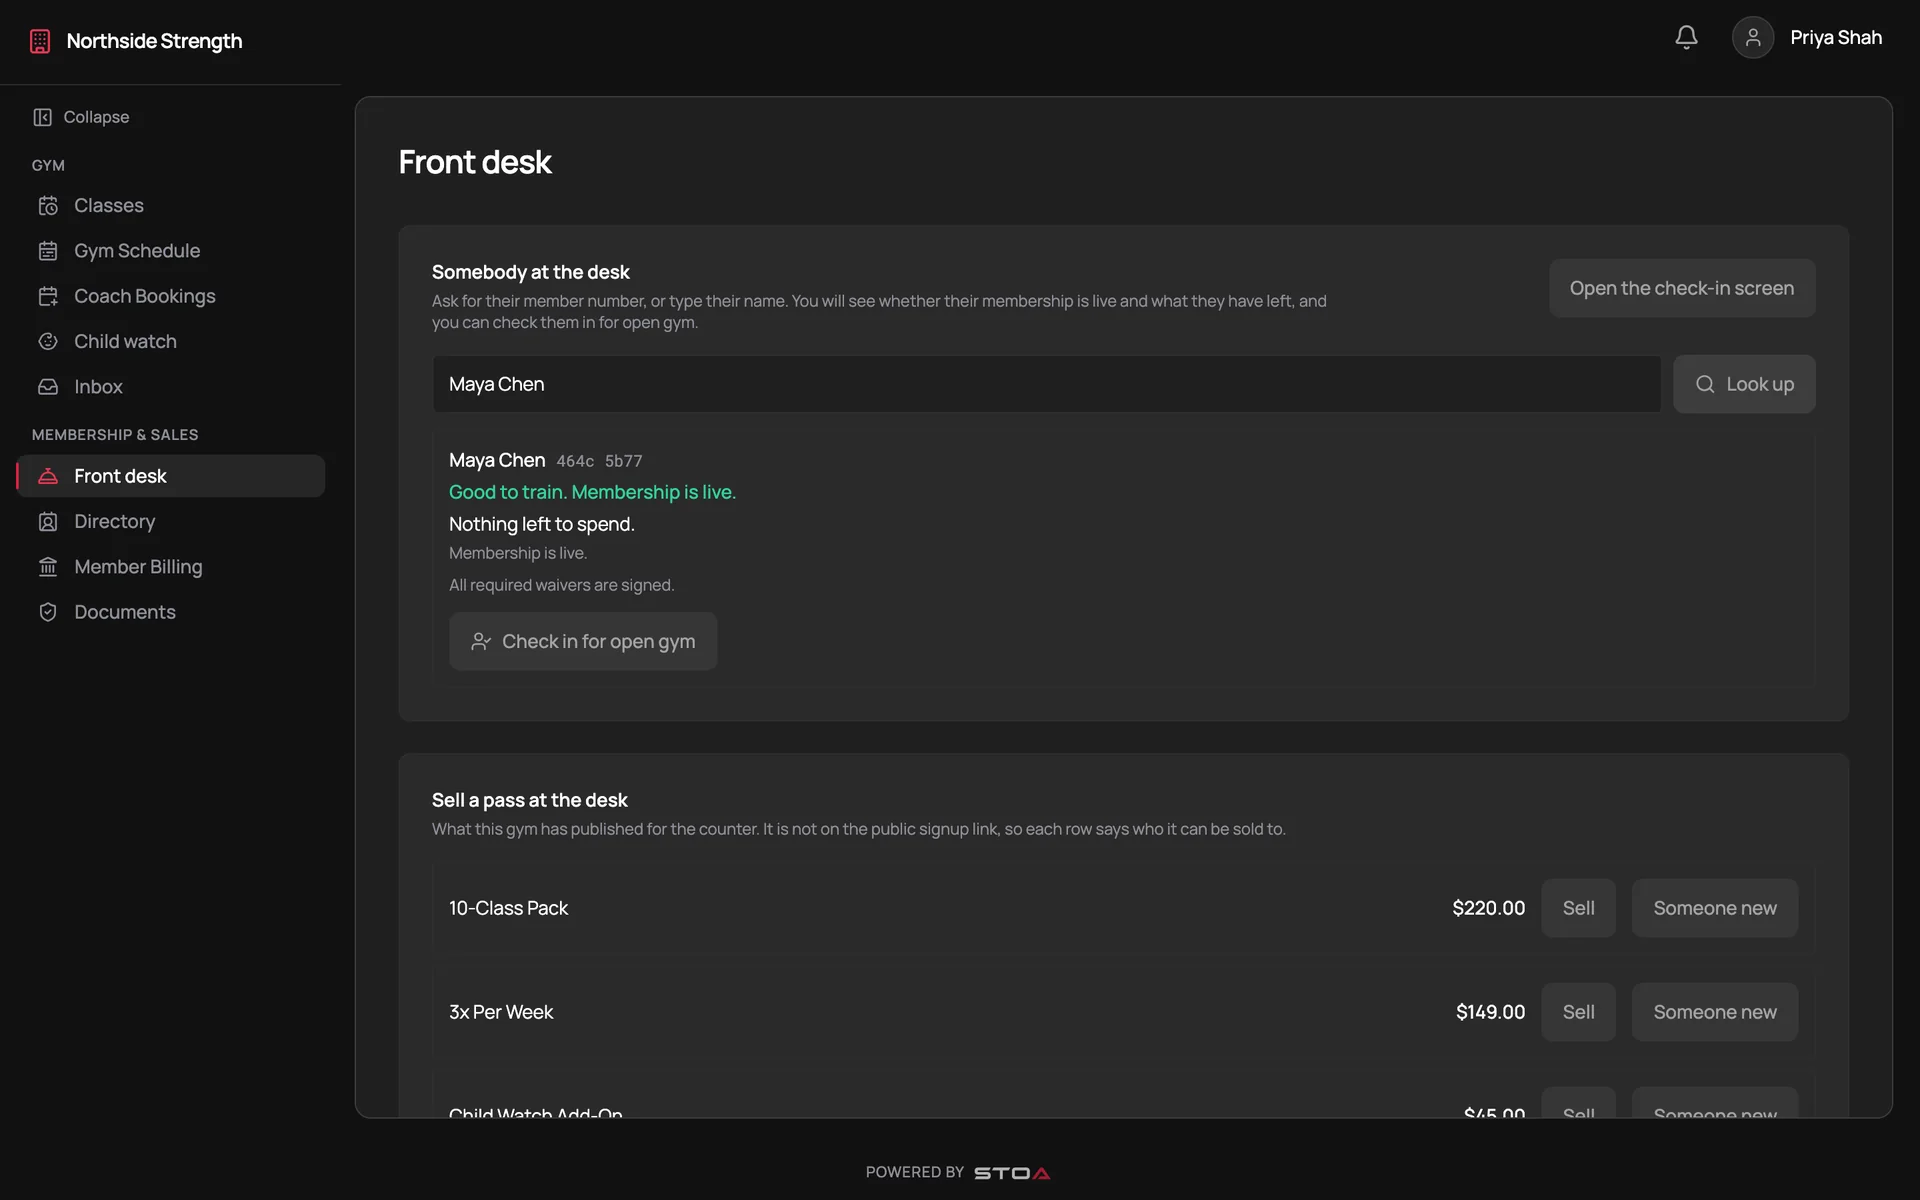Image resolution: width=1920 pixels, height=1200 pixels.
Task: Click the Look up button
Action: click(1744, 384)
